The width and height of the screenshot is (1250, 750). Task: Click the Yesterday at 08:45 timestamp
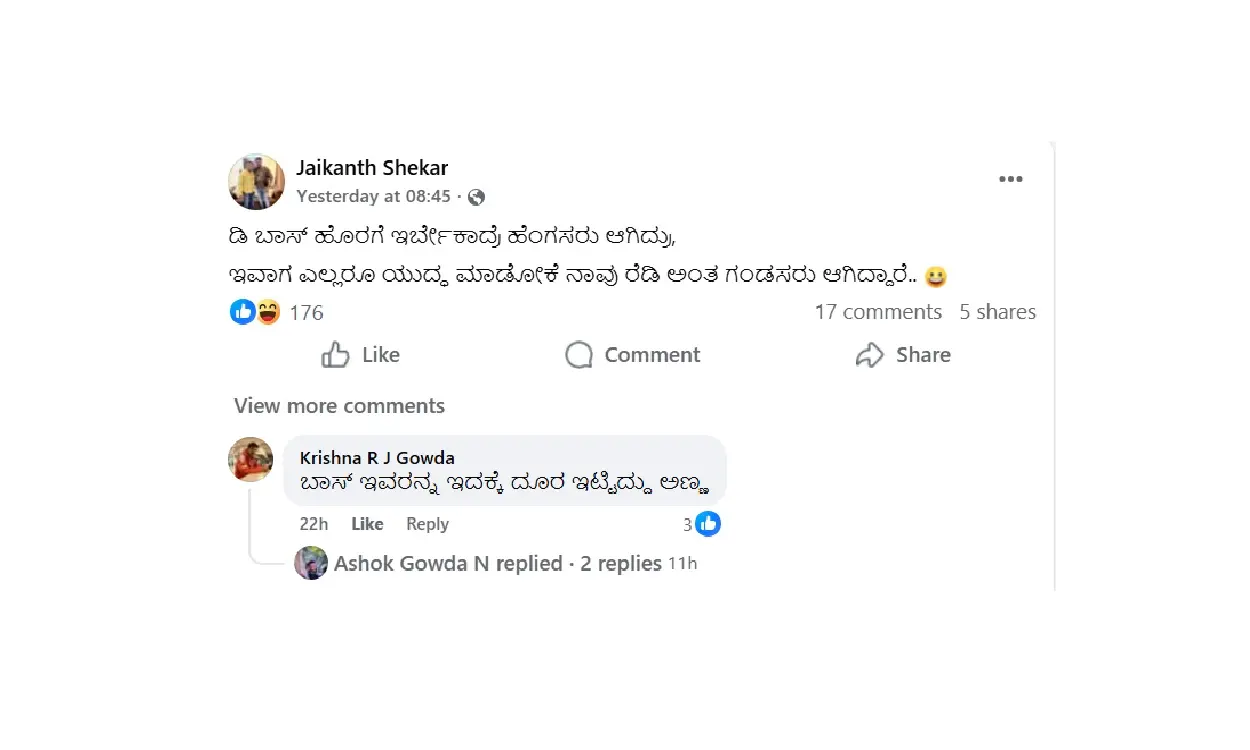[x=373, y=196]
